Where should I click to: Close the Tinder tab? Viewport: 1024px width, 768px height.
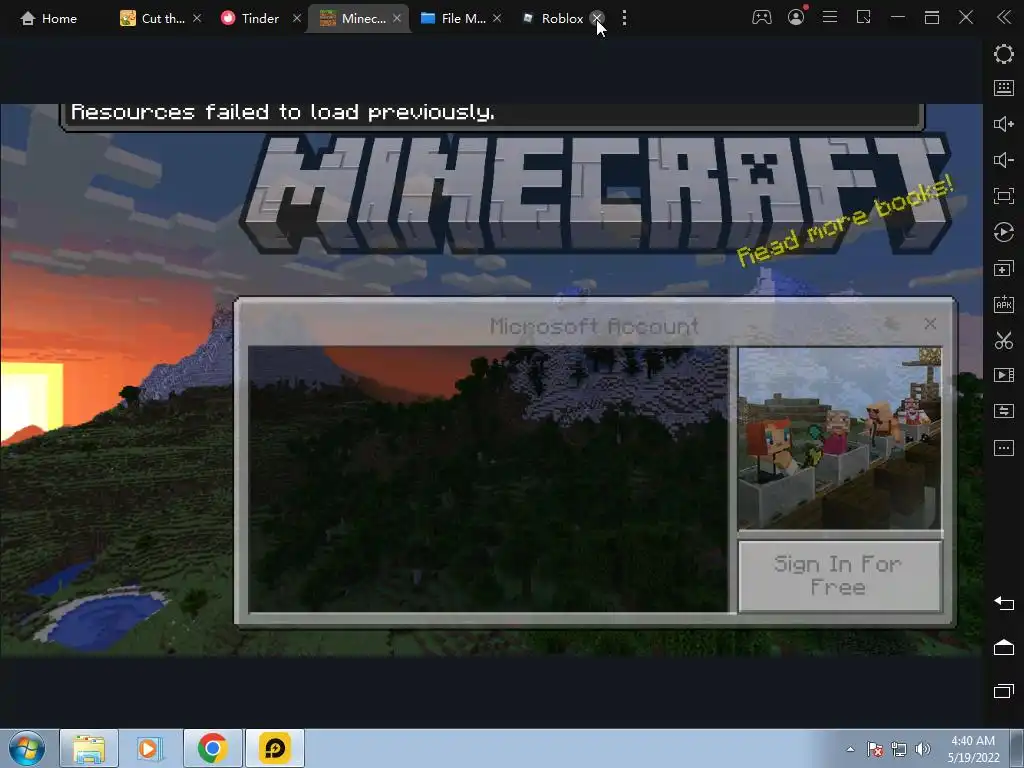point(296,18)
